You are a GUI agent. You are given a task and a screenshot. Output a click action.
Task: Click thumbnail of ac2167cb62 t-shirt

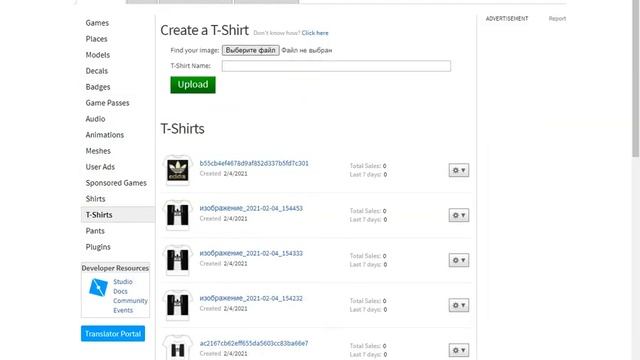[x=178, y=348]
